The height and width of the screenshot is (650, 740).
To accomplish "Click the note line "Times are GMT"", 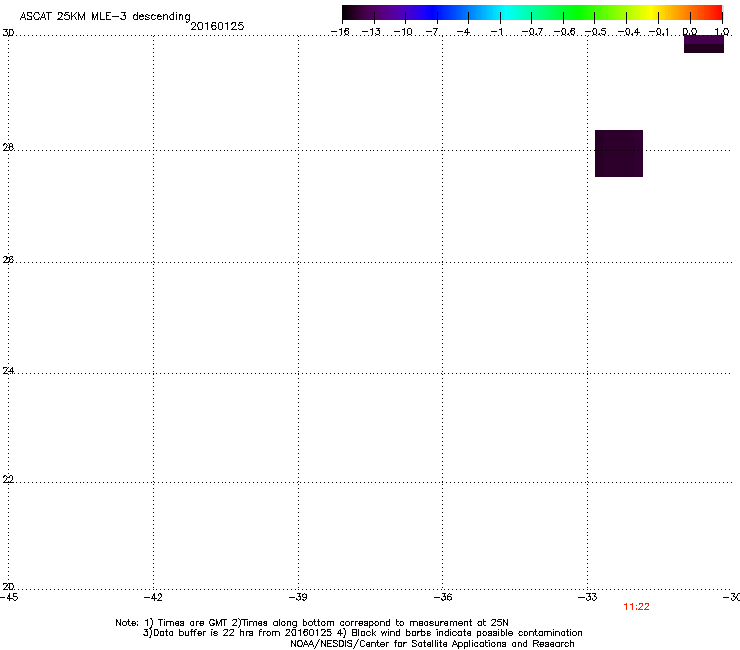I will point(193,623).
